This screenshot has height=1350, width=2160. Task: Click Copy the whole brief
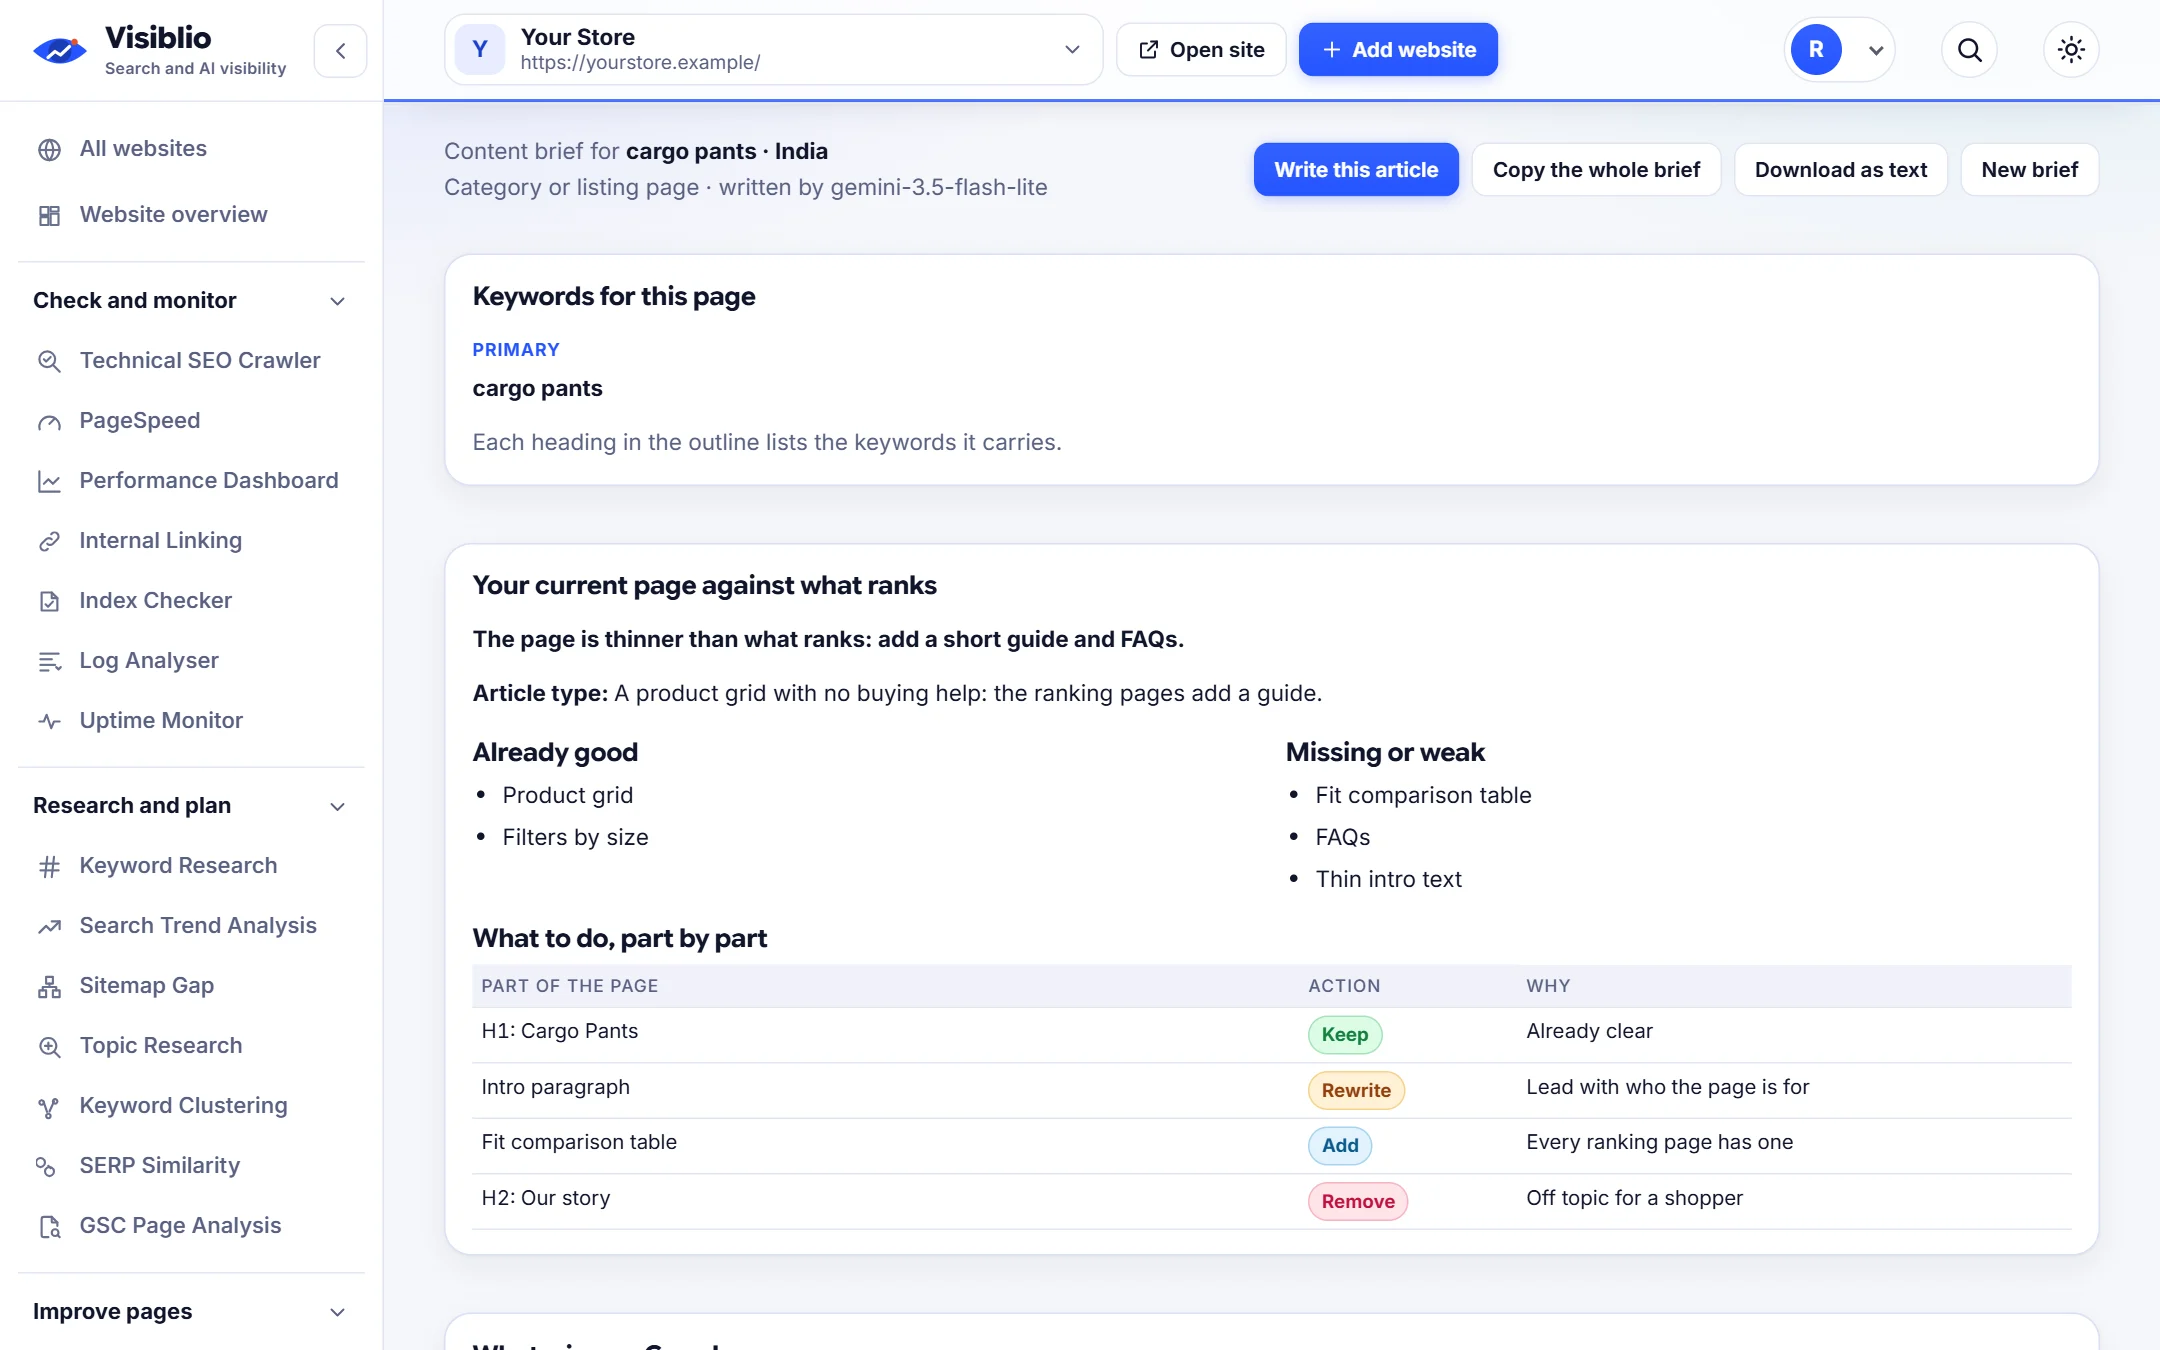[x=1596, y=170]
